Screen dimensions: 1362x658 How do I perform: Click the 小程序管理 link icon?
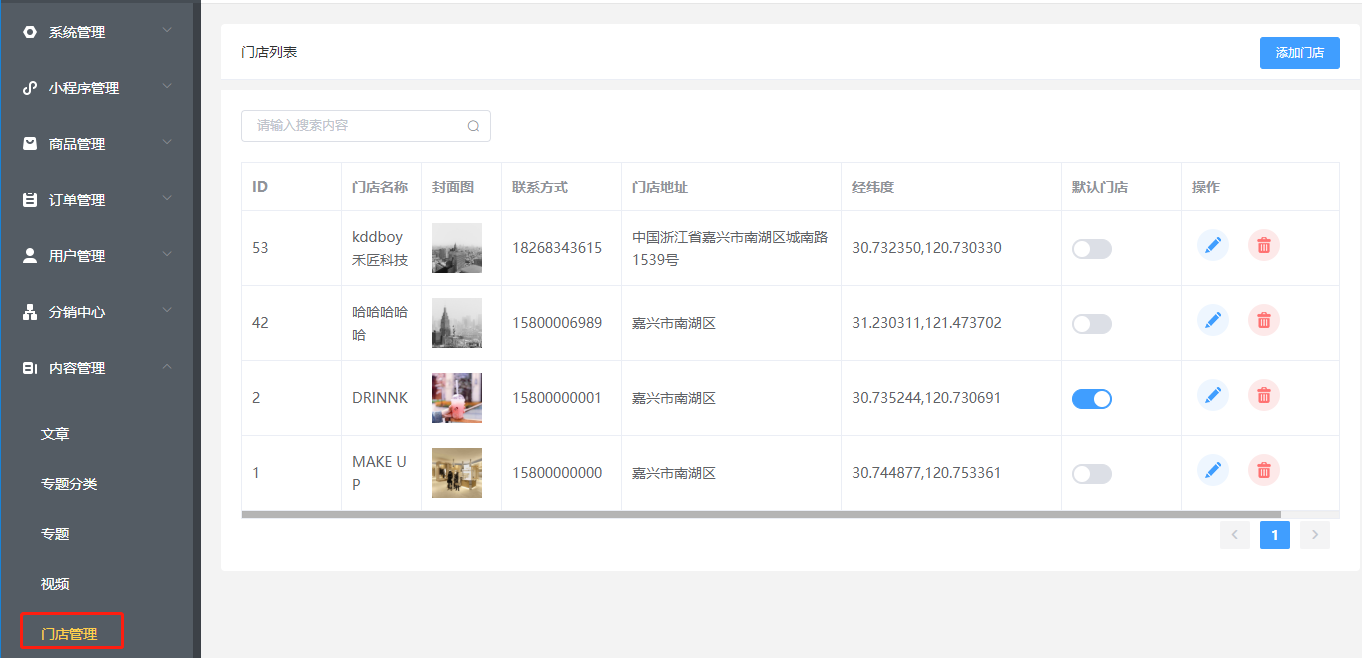point(30,88)
